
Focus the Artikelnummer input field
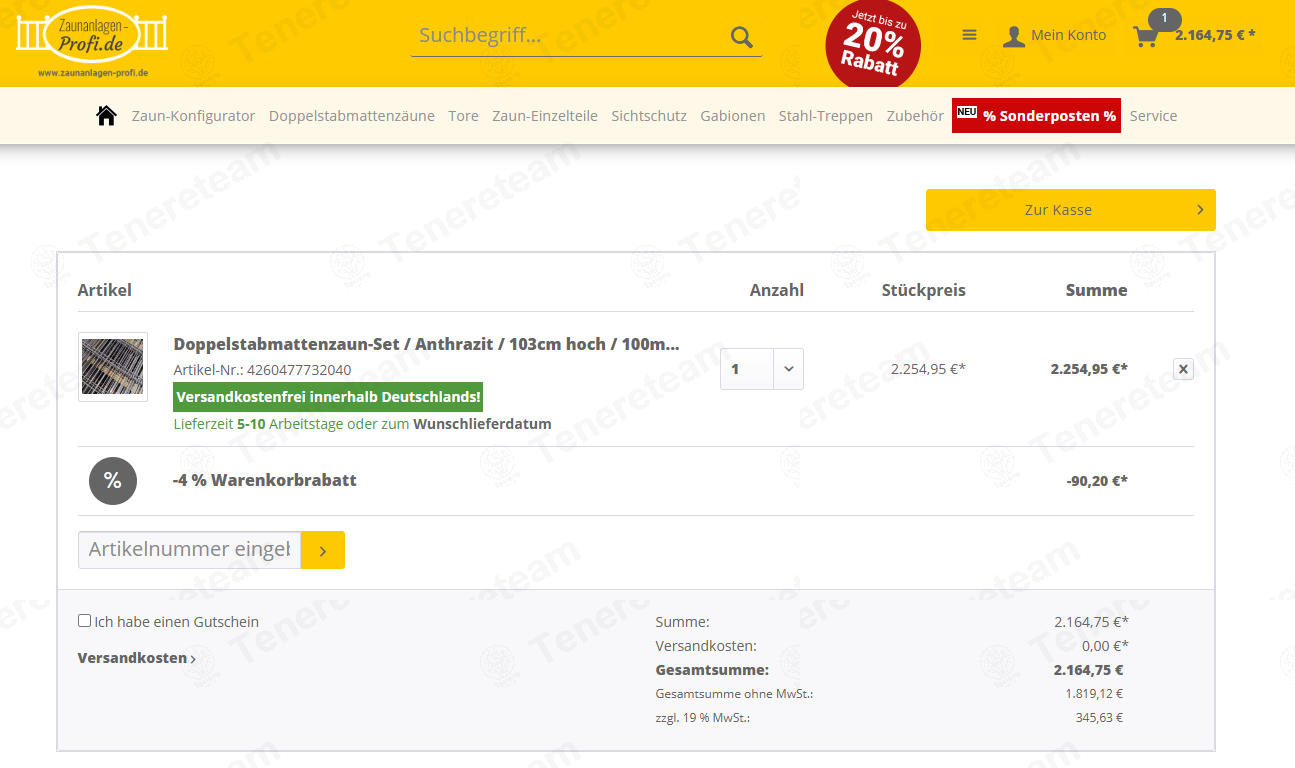pos(190,550)
